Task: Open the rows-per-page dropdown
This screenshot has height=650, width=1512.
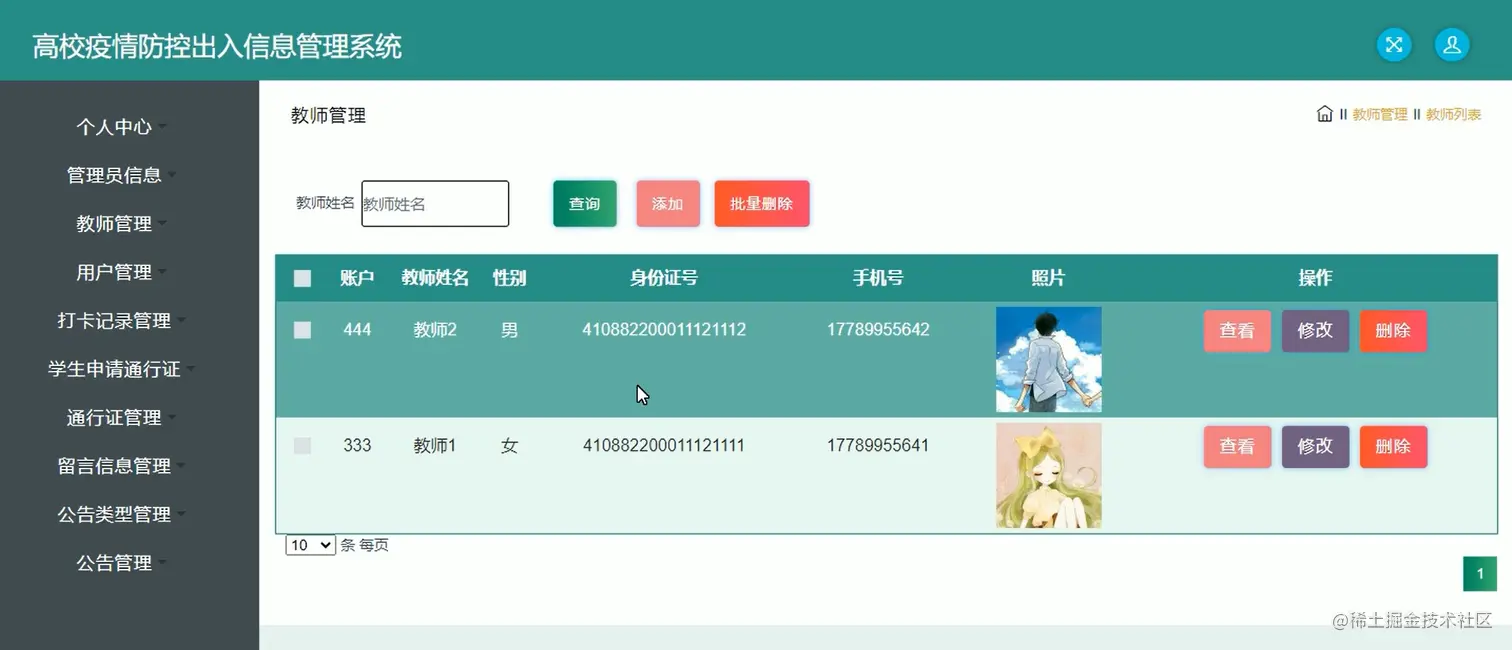Action: click(x=311, y=545)
